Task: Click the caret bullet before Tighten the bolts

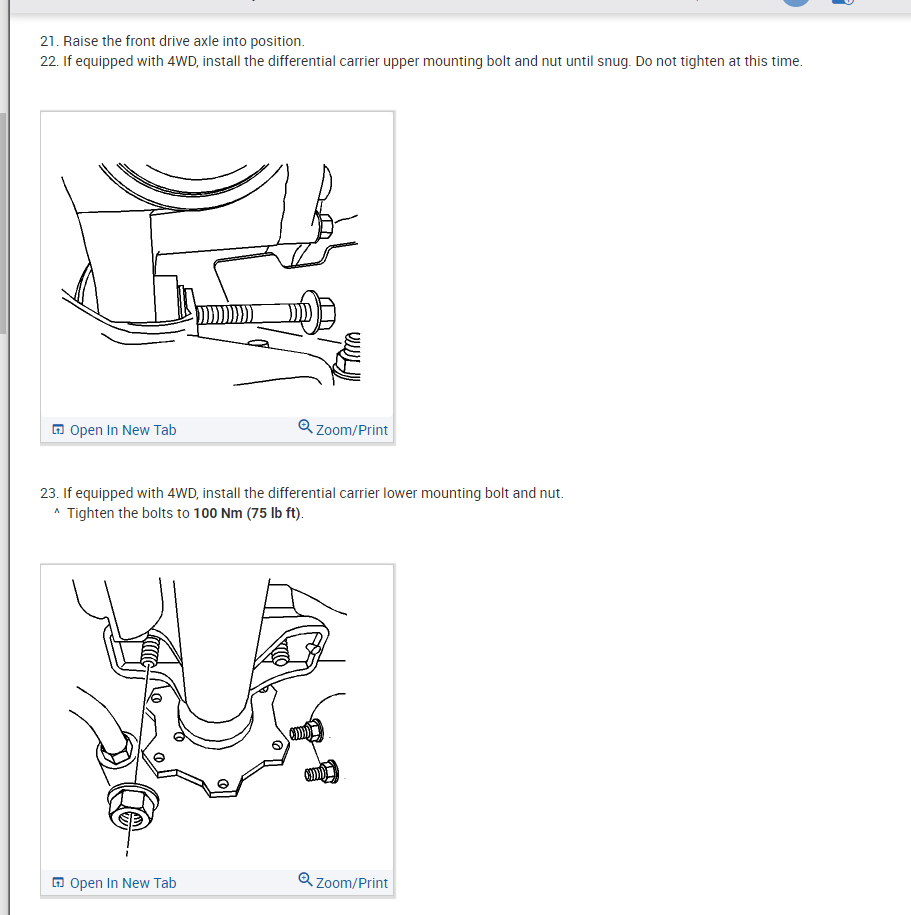Action: (x=57, y=512)
